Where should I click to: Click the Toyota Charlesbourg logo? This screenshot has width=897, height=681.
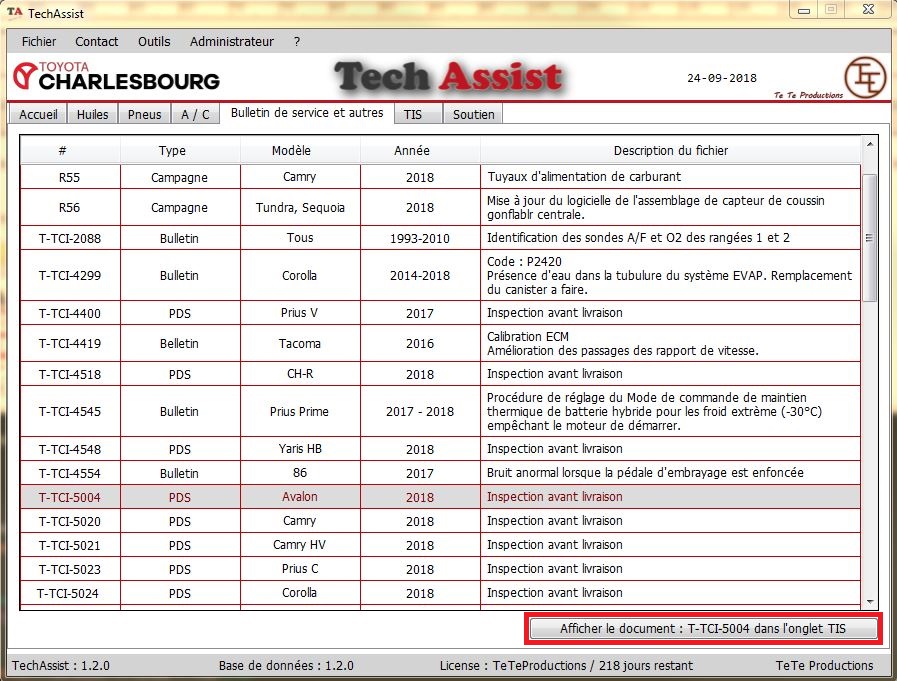pyautogui.click(x=116, y=77)
